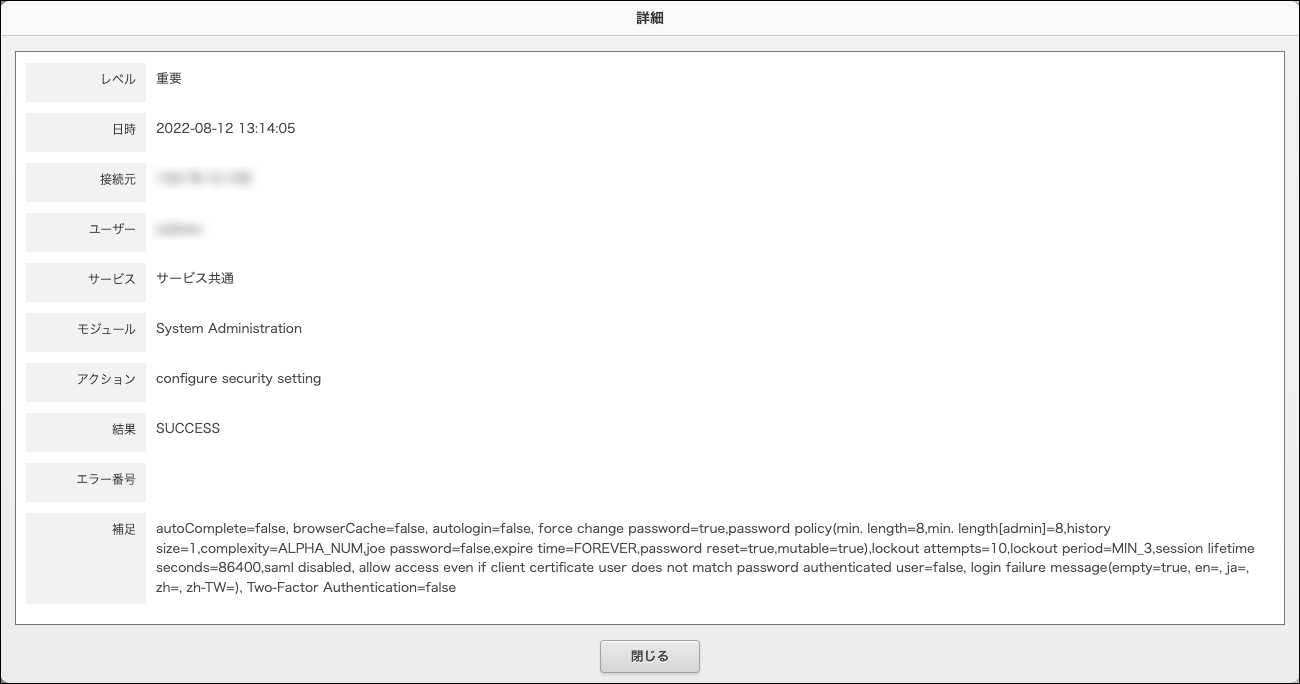Select the 補足 field label
This screenshot has width=1300, height=684.
124,529
